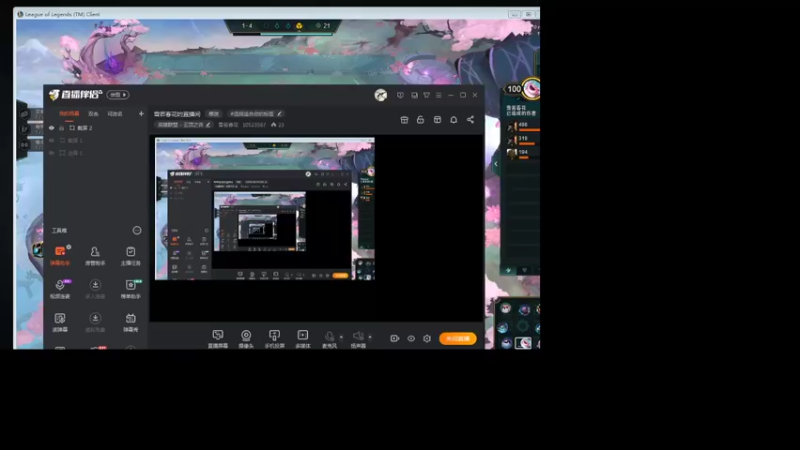The height and width of the screenshot is (450, 800).
Task: Minimize the League of Legends client window
Action: (x=514, y=14)
